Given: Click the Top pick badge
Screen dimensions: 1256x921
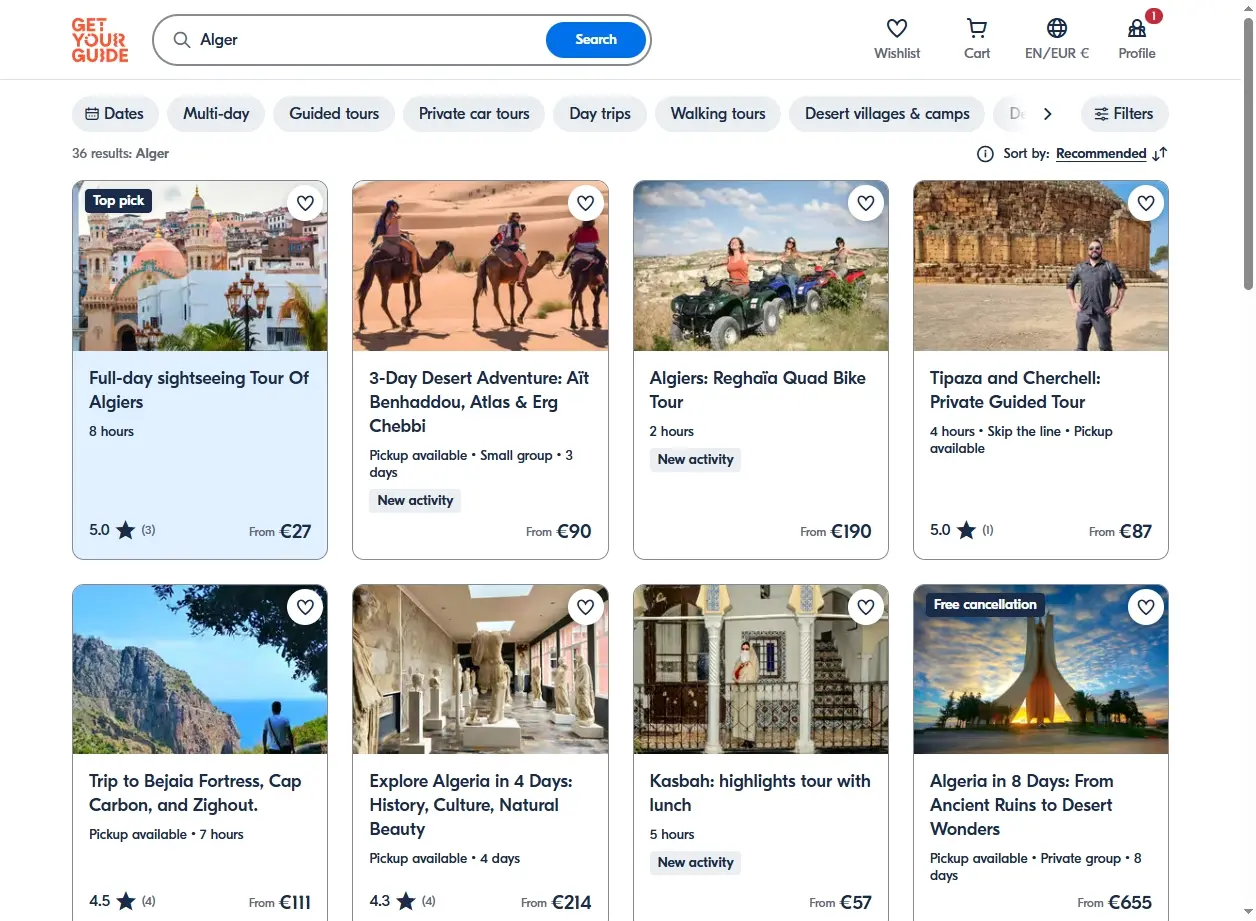Looking at the screenshot, I should pyautogui.click(x=119, y=201).
